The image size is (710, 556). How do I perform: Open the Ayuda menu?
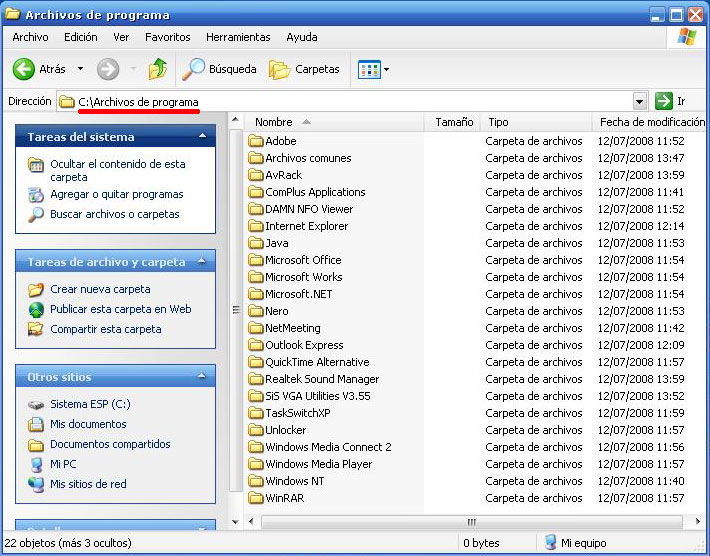tap(302, 37)
